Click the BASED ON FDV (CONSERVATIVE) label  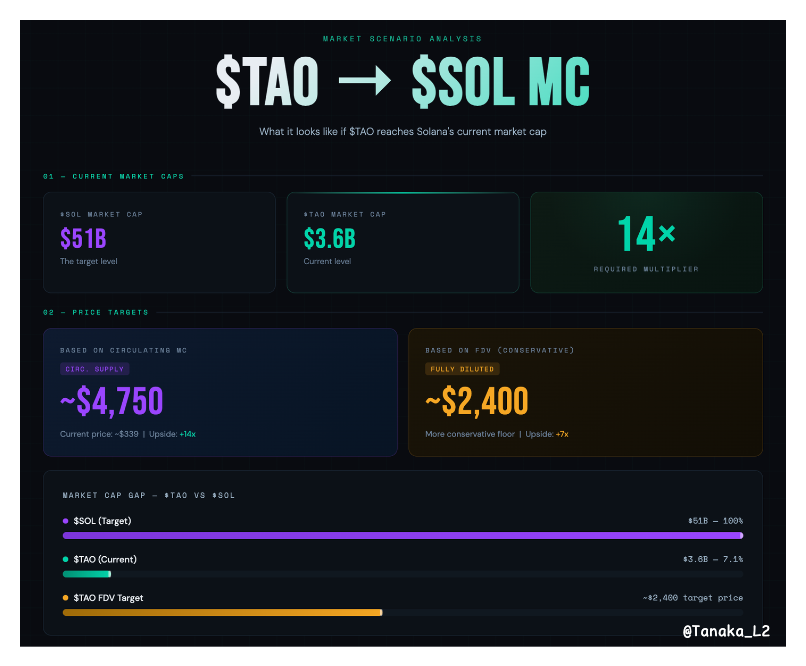(x=500, y=350)
